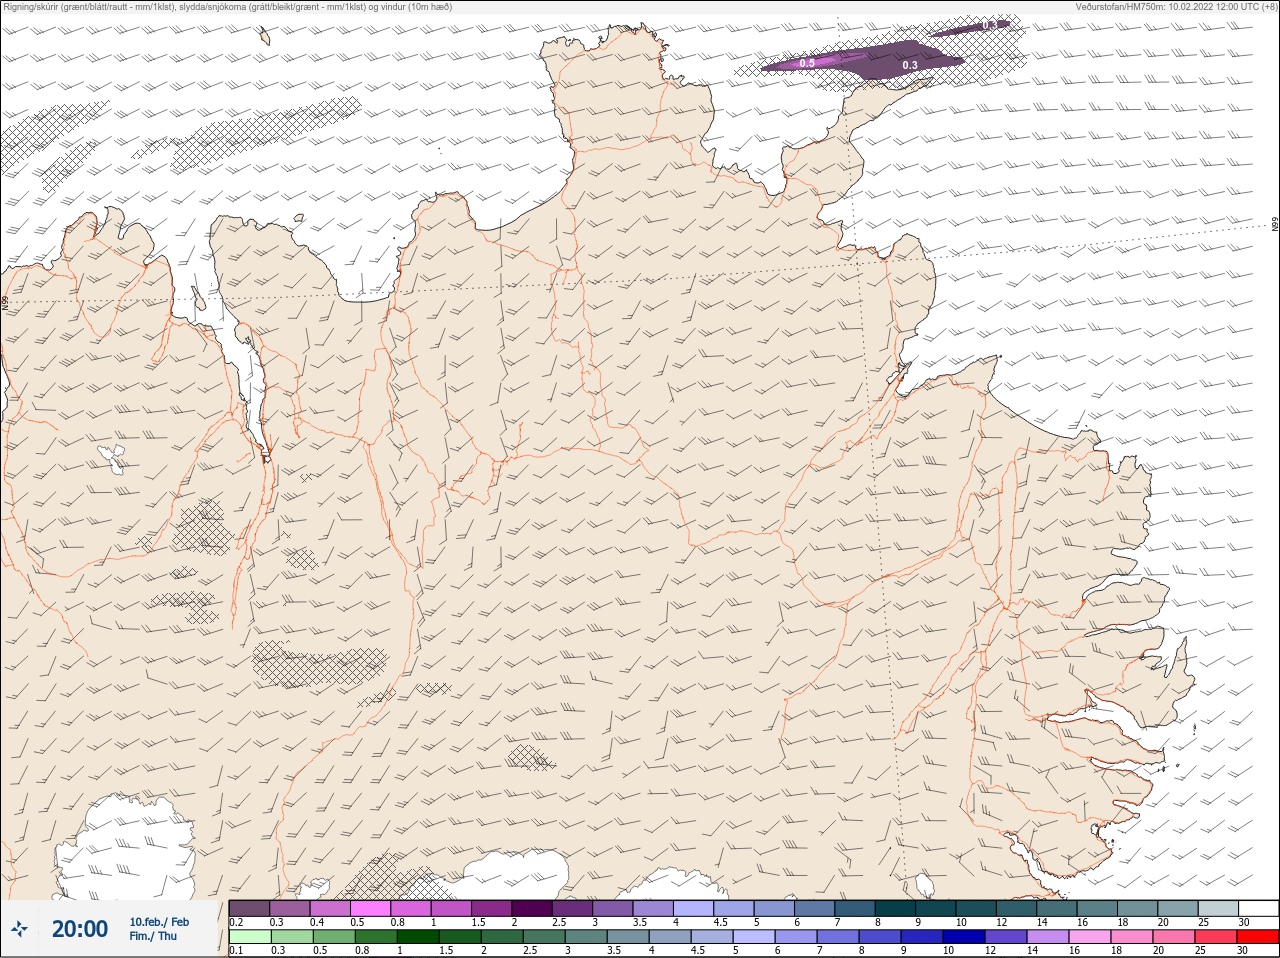Click the dark green swatch between 1 and 1.5, lower legend
The width and height of the screenshot is (1280, 958).
click(418, 937)
